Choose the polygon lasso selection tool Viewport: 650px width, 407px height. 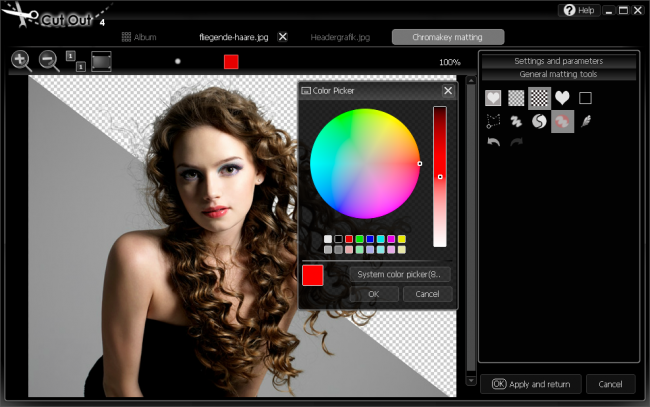493,121
